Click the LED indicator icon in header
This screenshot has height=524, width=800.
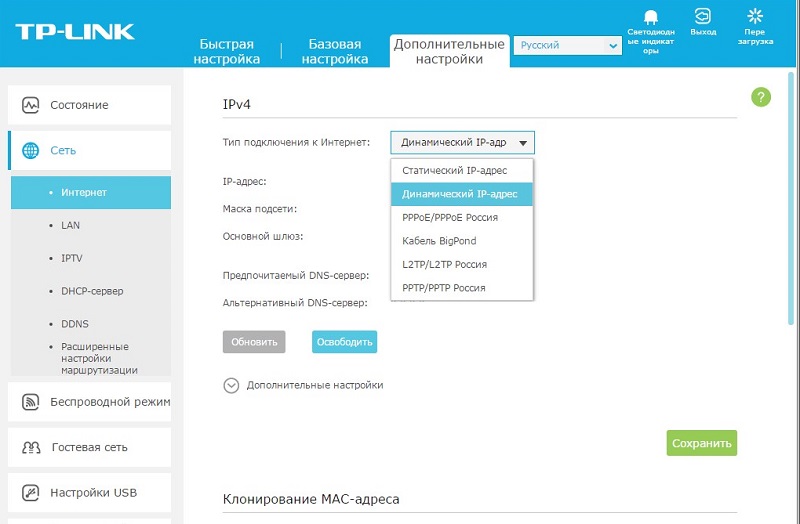(651, 17)
